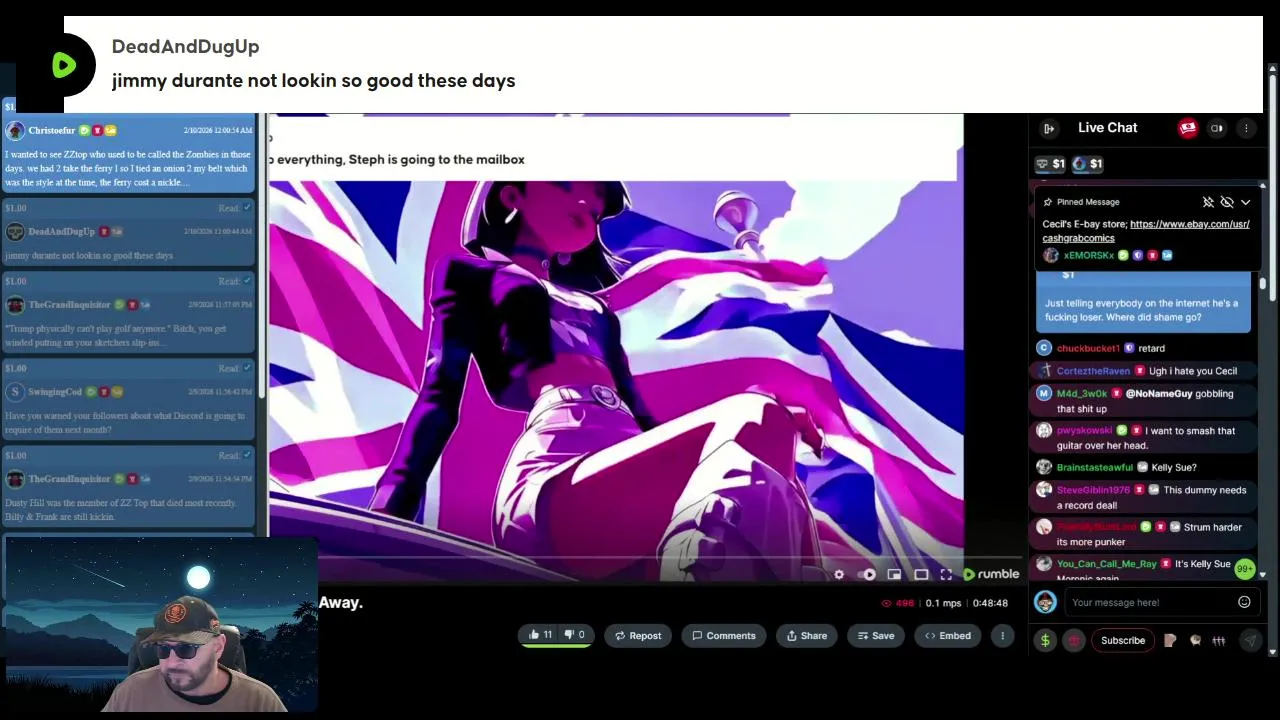
Task: Click the Rumble logo on rant banner
Action: click(64, 65)
